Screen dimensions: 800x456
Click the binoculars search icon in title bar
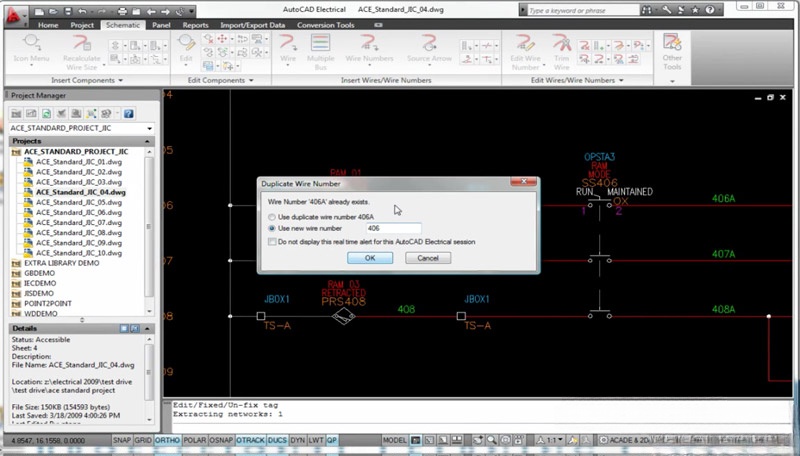click(646, 10)
